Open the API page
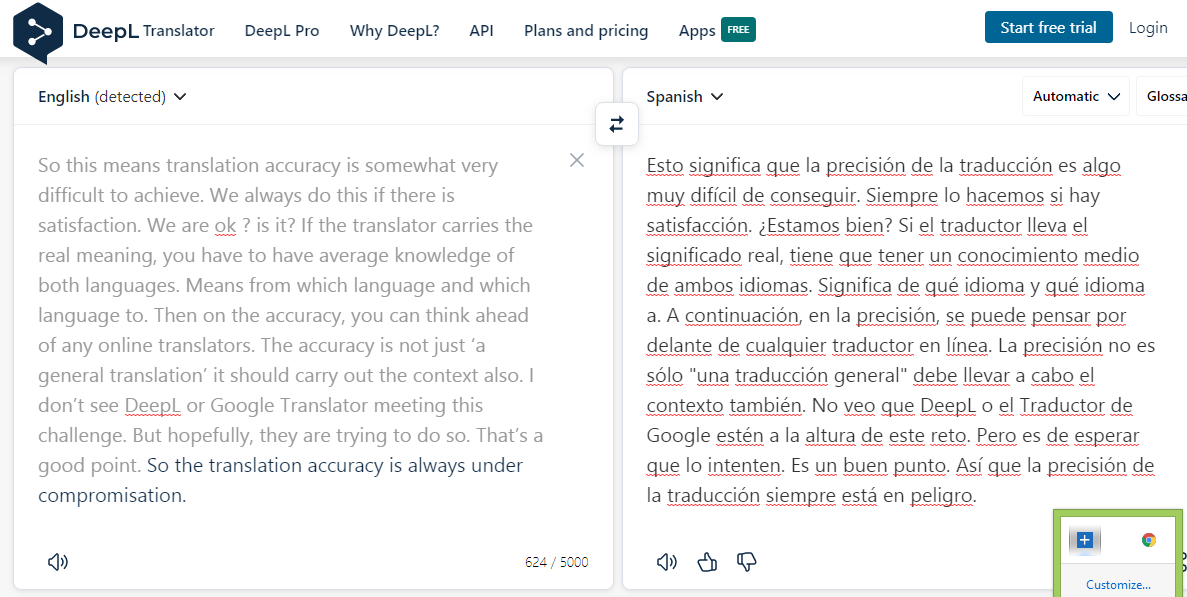 point(481,31)
